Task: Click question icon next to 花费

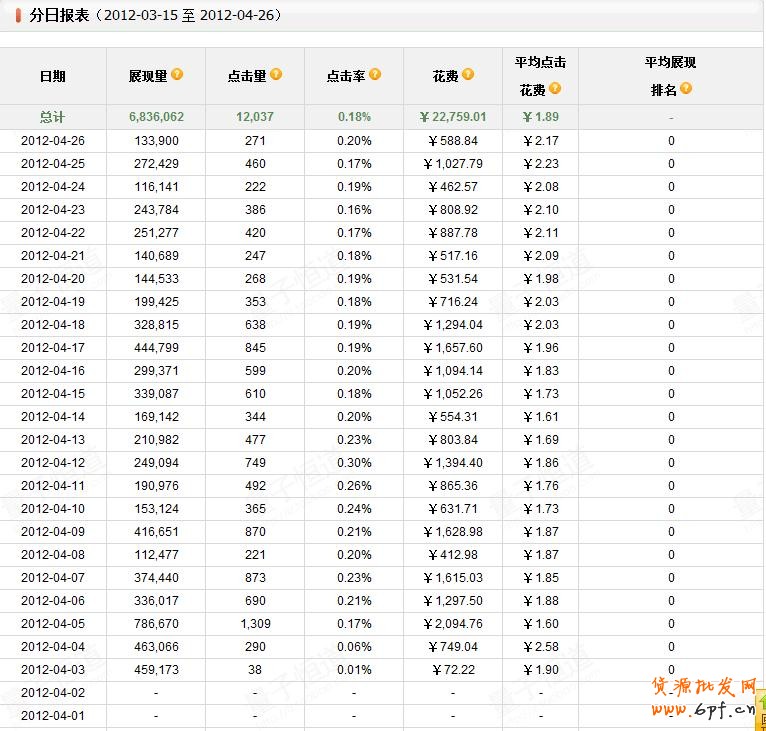Action: [468, 75]
